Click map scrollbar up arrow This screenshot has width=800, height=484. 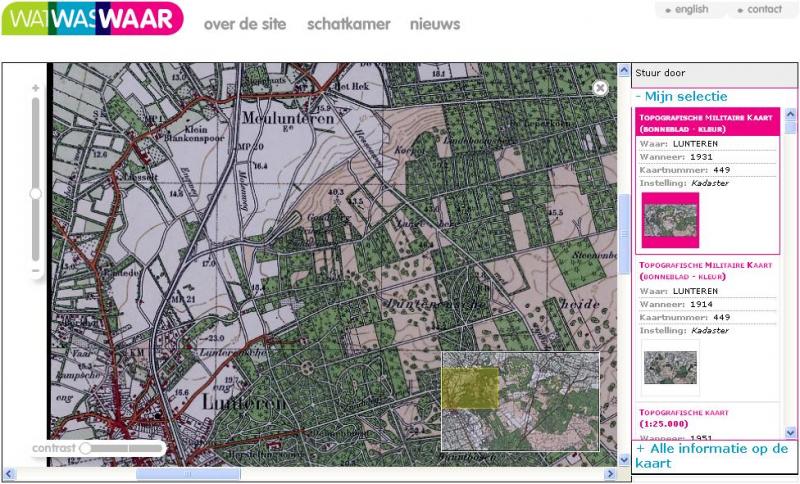[624, 70]
